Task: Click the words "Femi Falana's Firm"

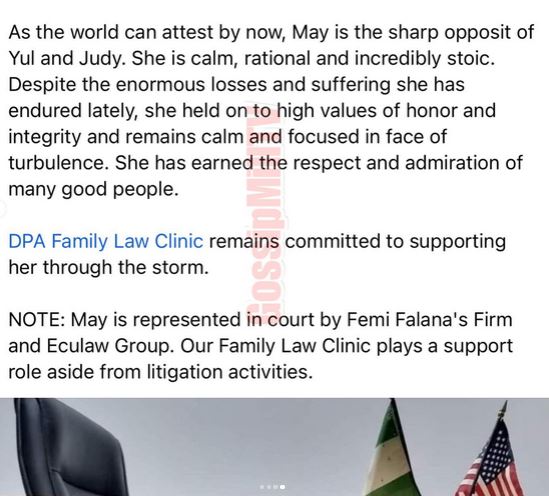Action: pyautogui.click(x=430, y=320)
